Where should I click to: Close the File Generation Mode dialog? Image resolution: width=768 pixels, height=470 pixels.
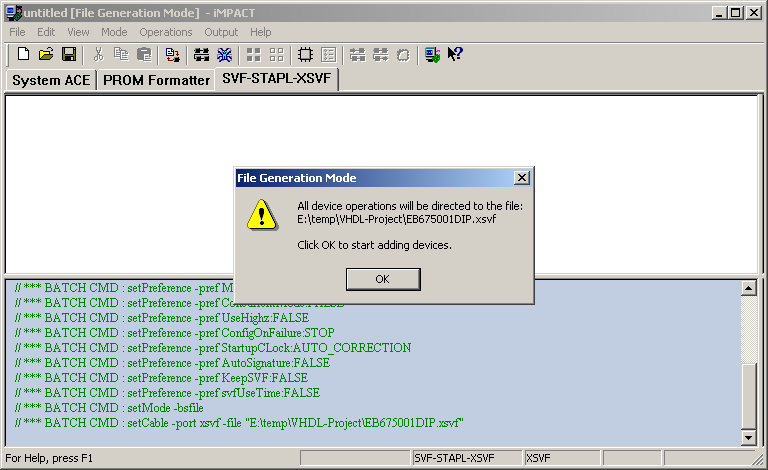tap(521, 178)
